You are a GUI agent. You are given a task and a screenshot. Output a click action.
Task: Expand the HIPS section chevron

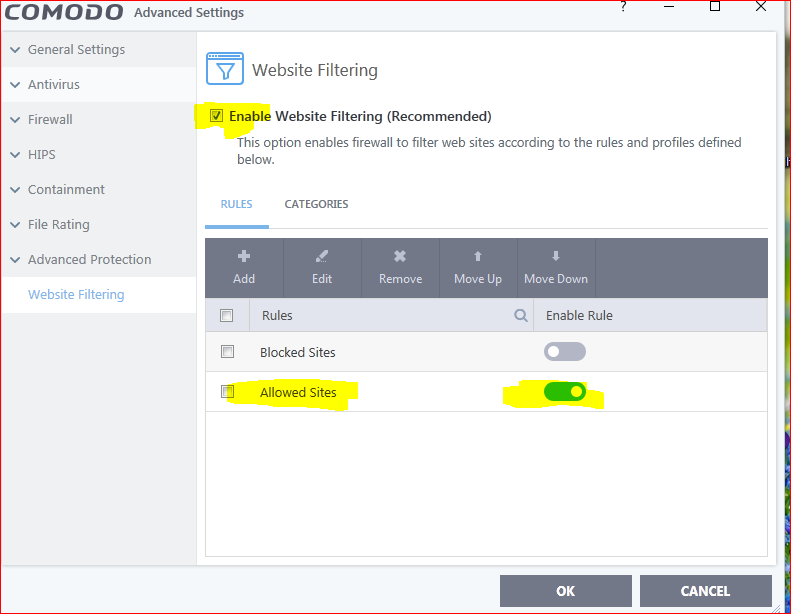pyautogui.click(x=15, y=155)
